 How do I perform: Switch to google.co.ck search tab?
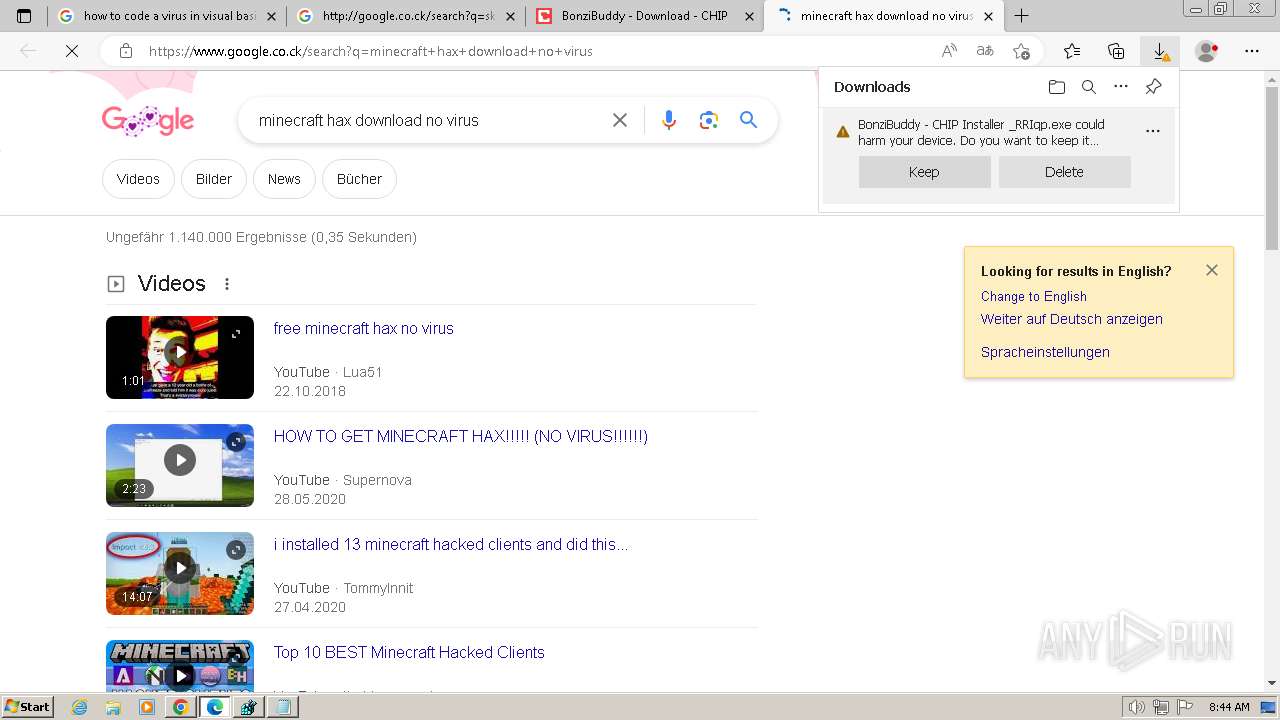click(404, 16)
